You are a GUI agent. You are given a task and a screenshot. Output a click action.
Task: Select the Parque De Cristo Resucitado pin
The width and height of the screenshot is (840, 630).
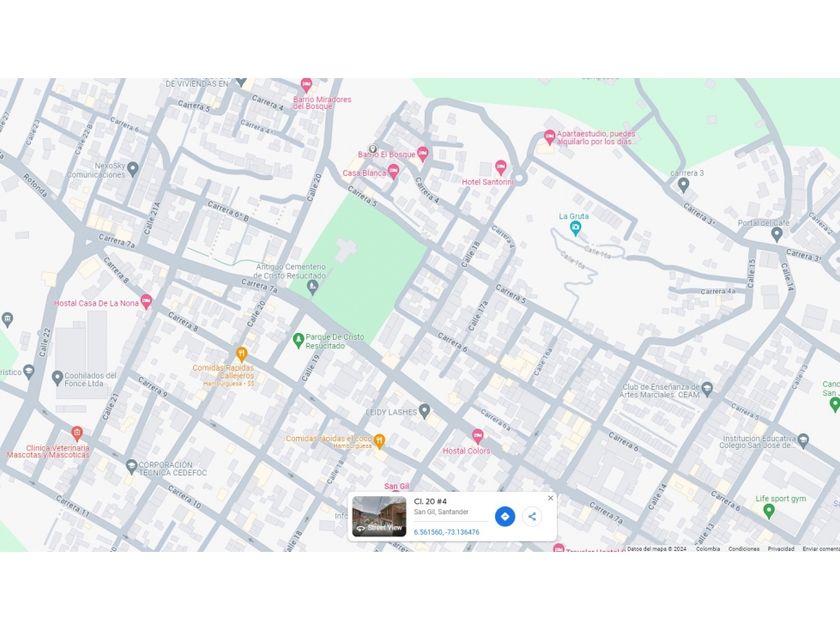(298, 340)
